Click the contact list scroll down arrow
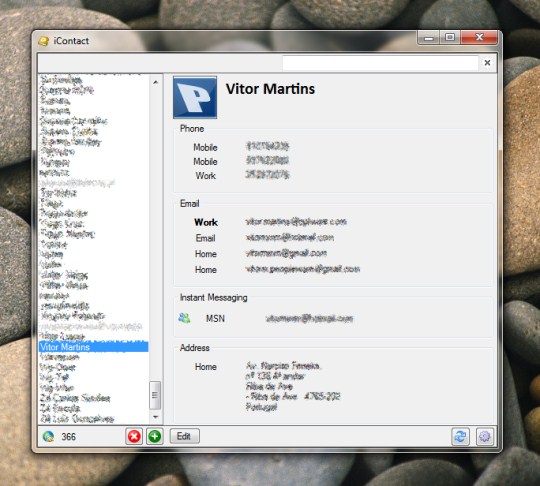The image size is (540, 486). [155, 417]
